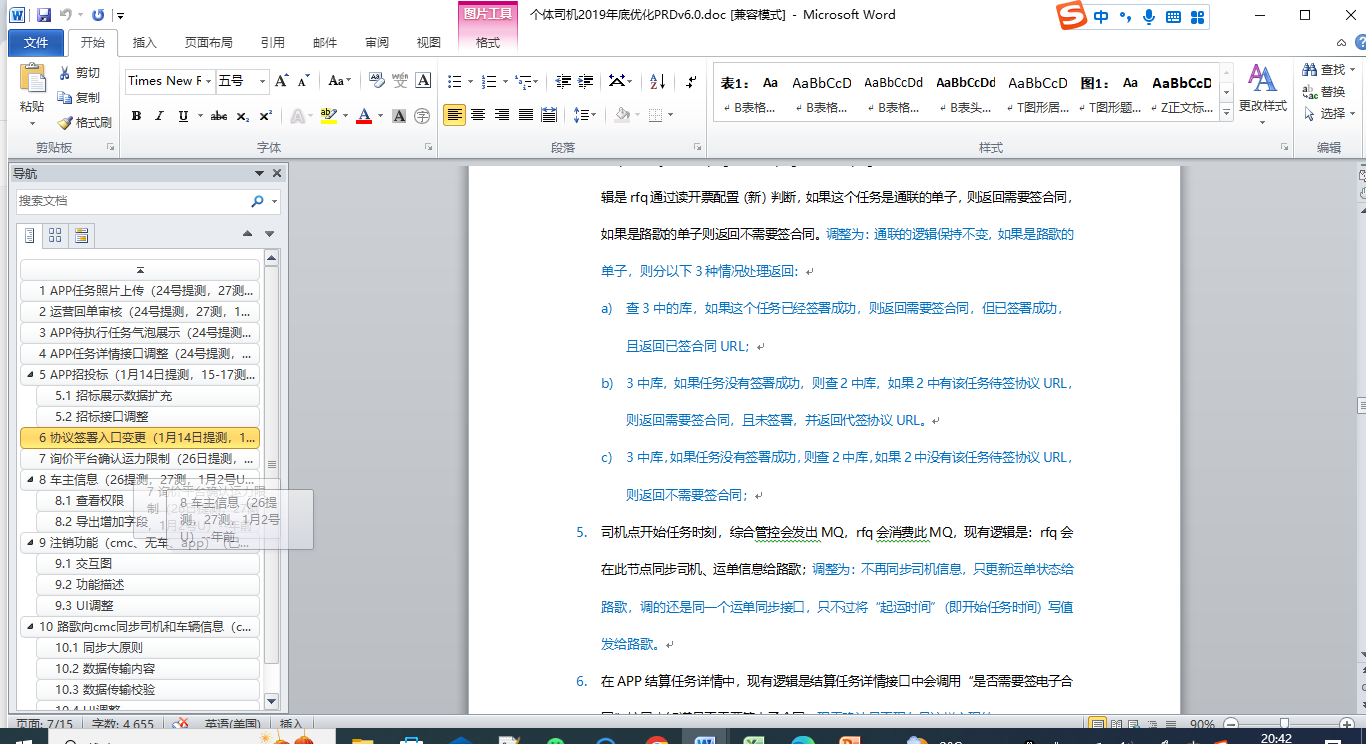Switch to the 插入 (Insert) tab
The image size is (1366, 744).
[145, 43]
